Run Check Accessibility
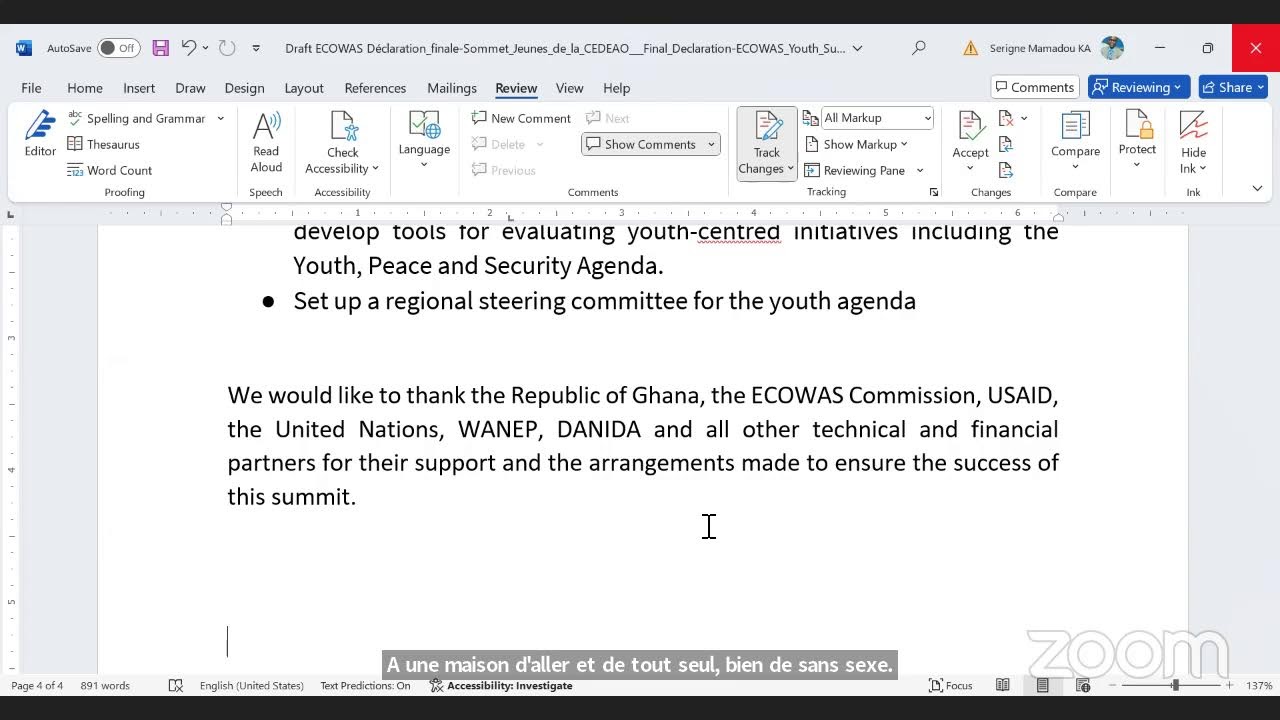 342,142
